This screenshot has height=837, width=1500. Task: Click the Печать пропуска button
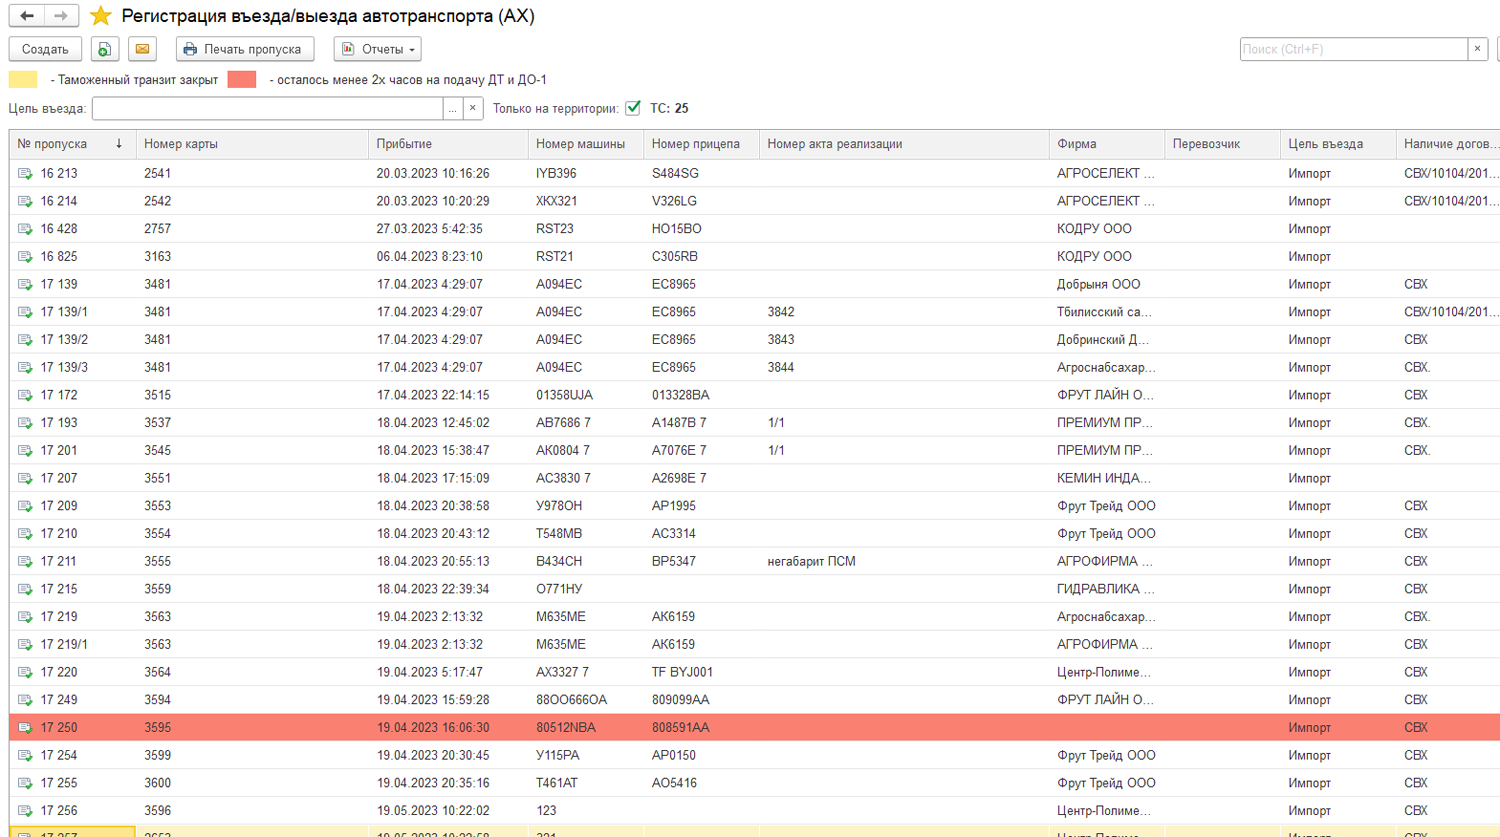click(244, 49)
